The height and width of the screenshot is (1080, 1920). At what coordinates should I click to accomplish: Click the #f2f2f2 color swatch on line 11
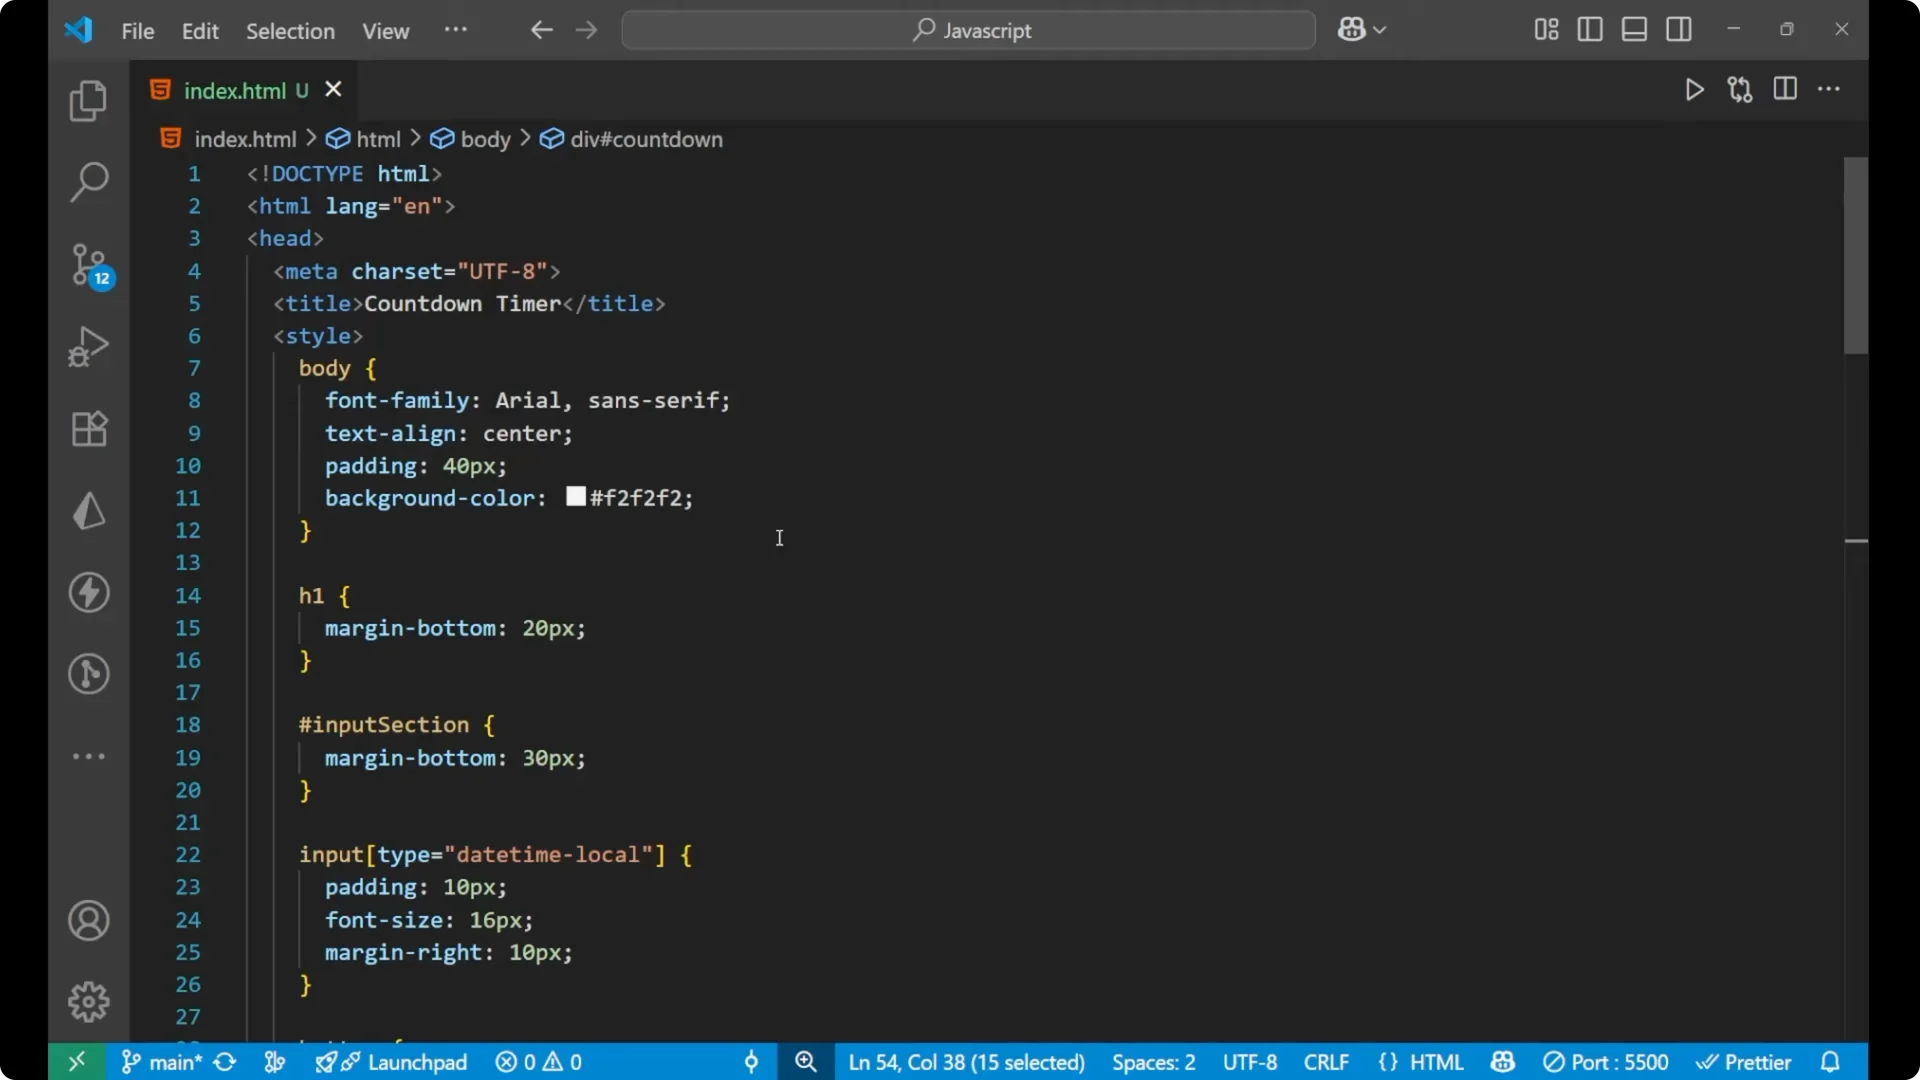(574, 497)
